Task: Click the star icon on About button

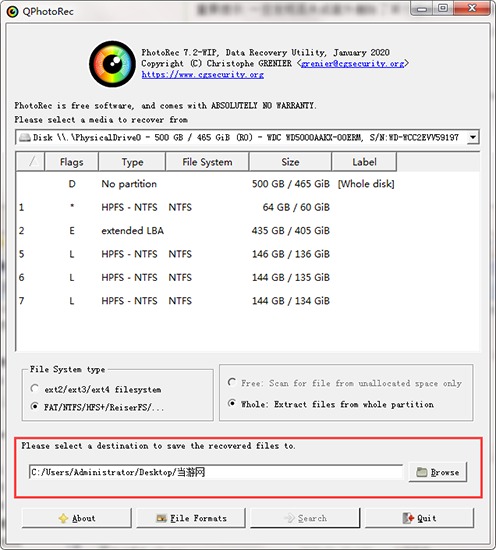Action: click(63, 518)
